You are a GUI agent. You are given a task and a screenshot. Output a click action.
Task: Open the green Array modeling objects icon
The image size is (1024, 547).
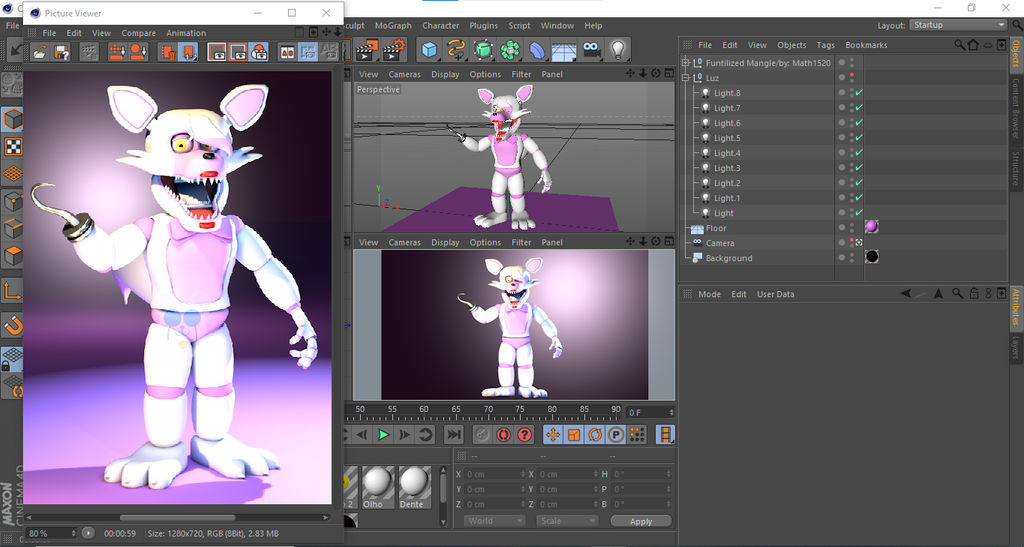pyautogui.click(x=510, y=50)
